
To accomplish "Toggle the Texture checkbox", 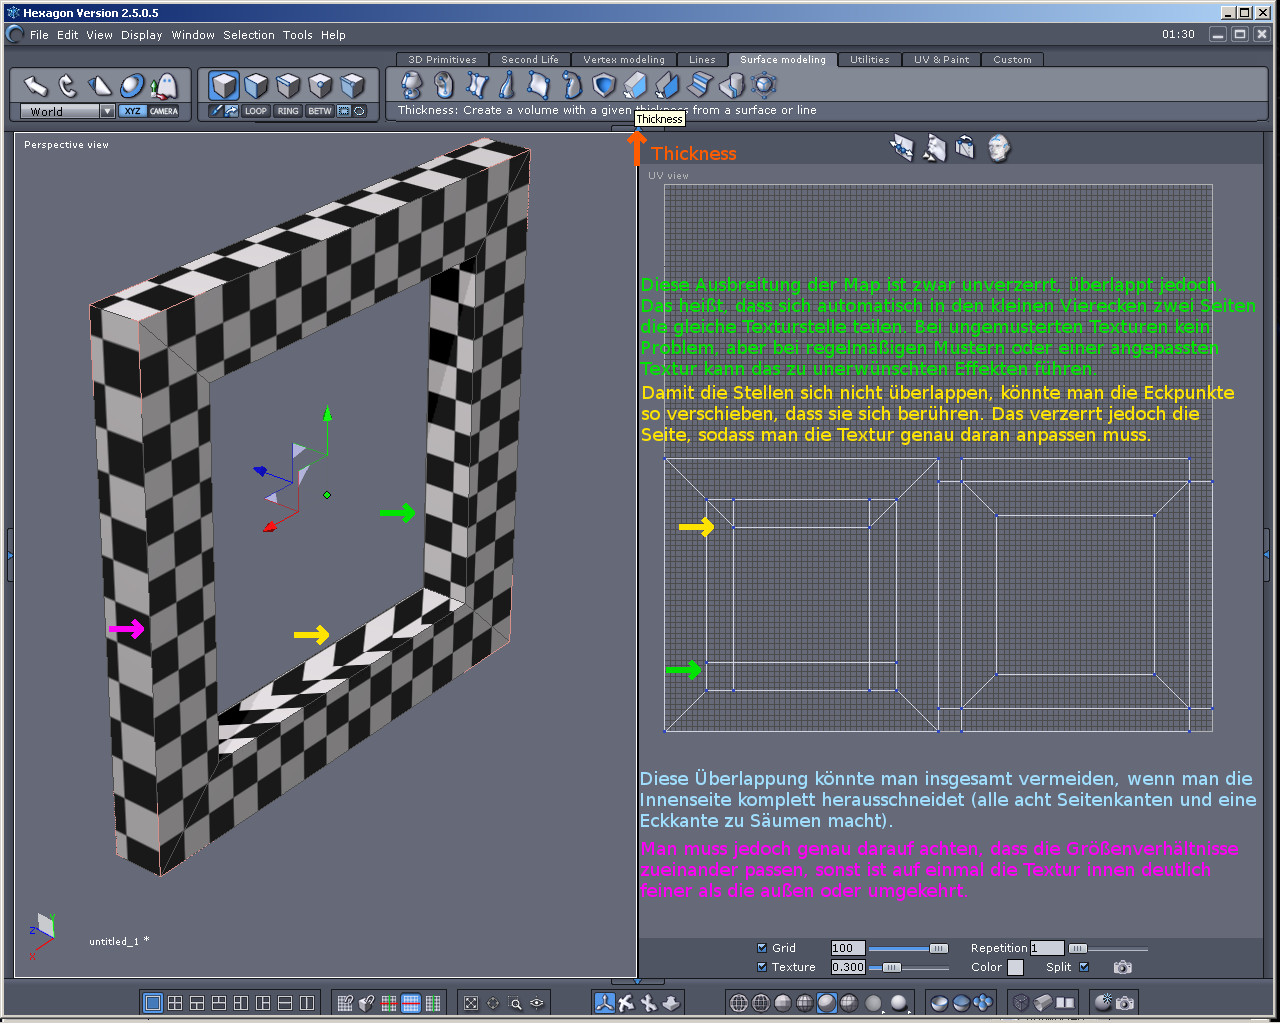I will point(762,967).
